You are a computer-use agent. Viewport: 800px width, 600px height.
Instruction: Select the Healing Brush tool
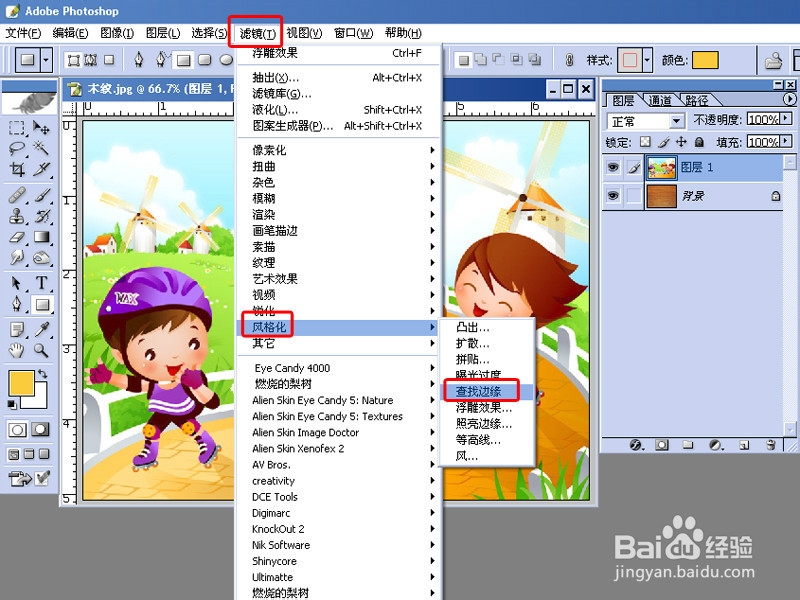click(x=17, y=195)
